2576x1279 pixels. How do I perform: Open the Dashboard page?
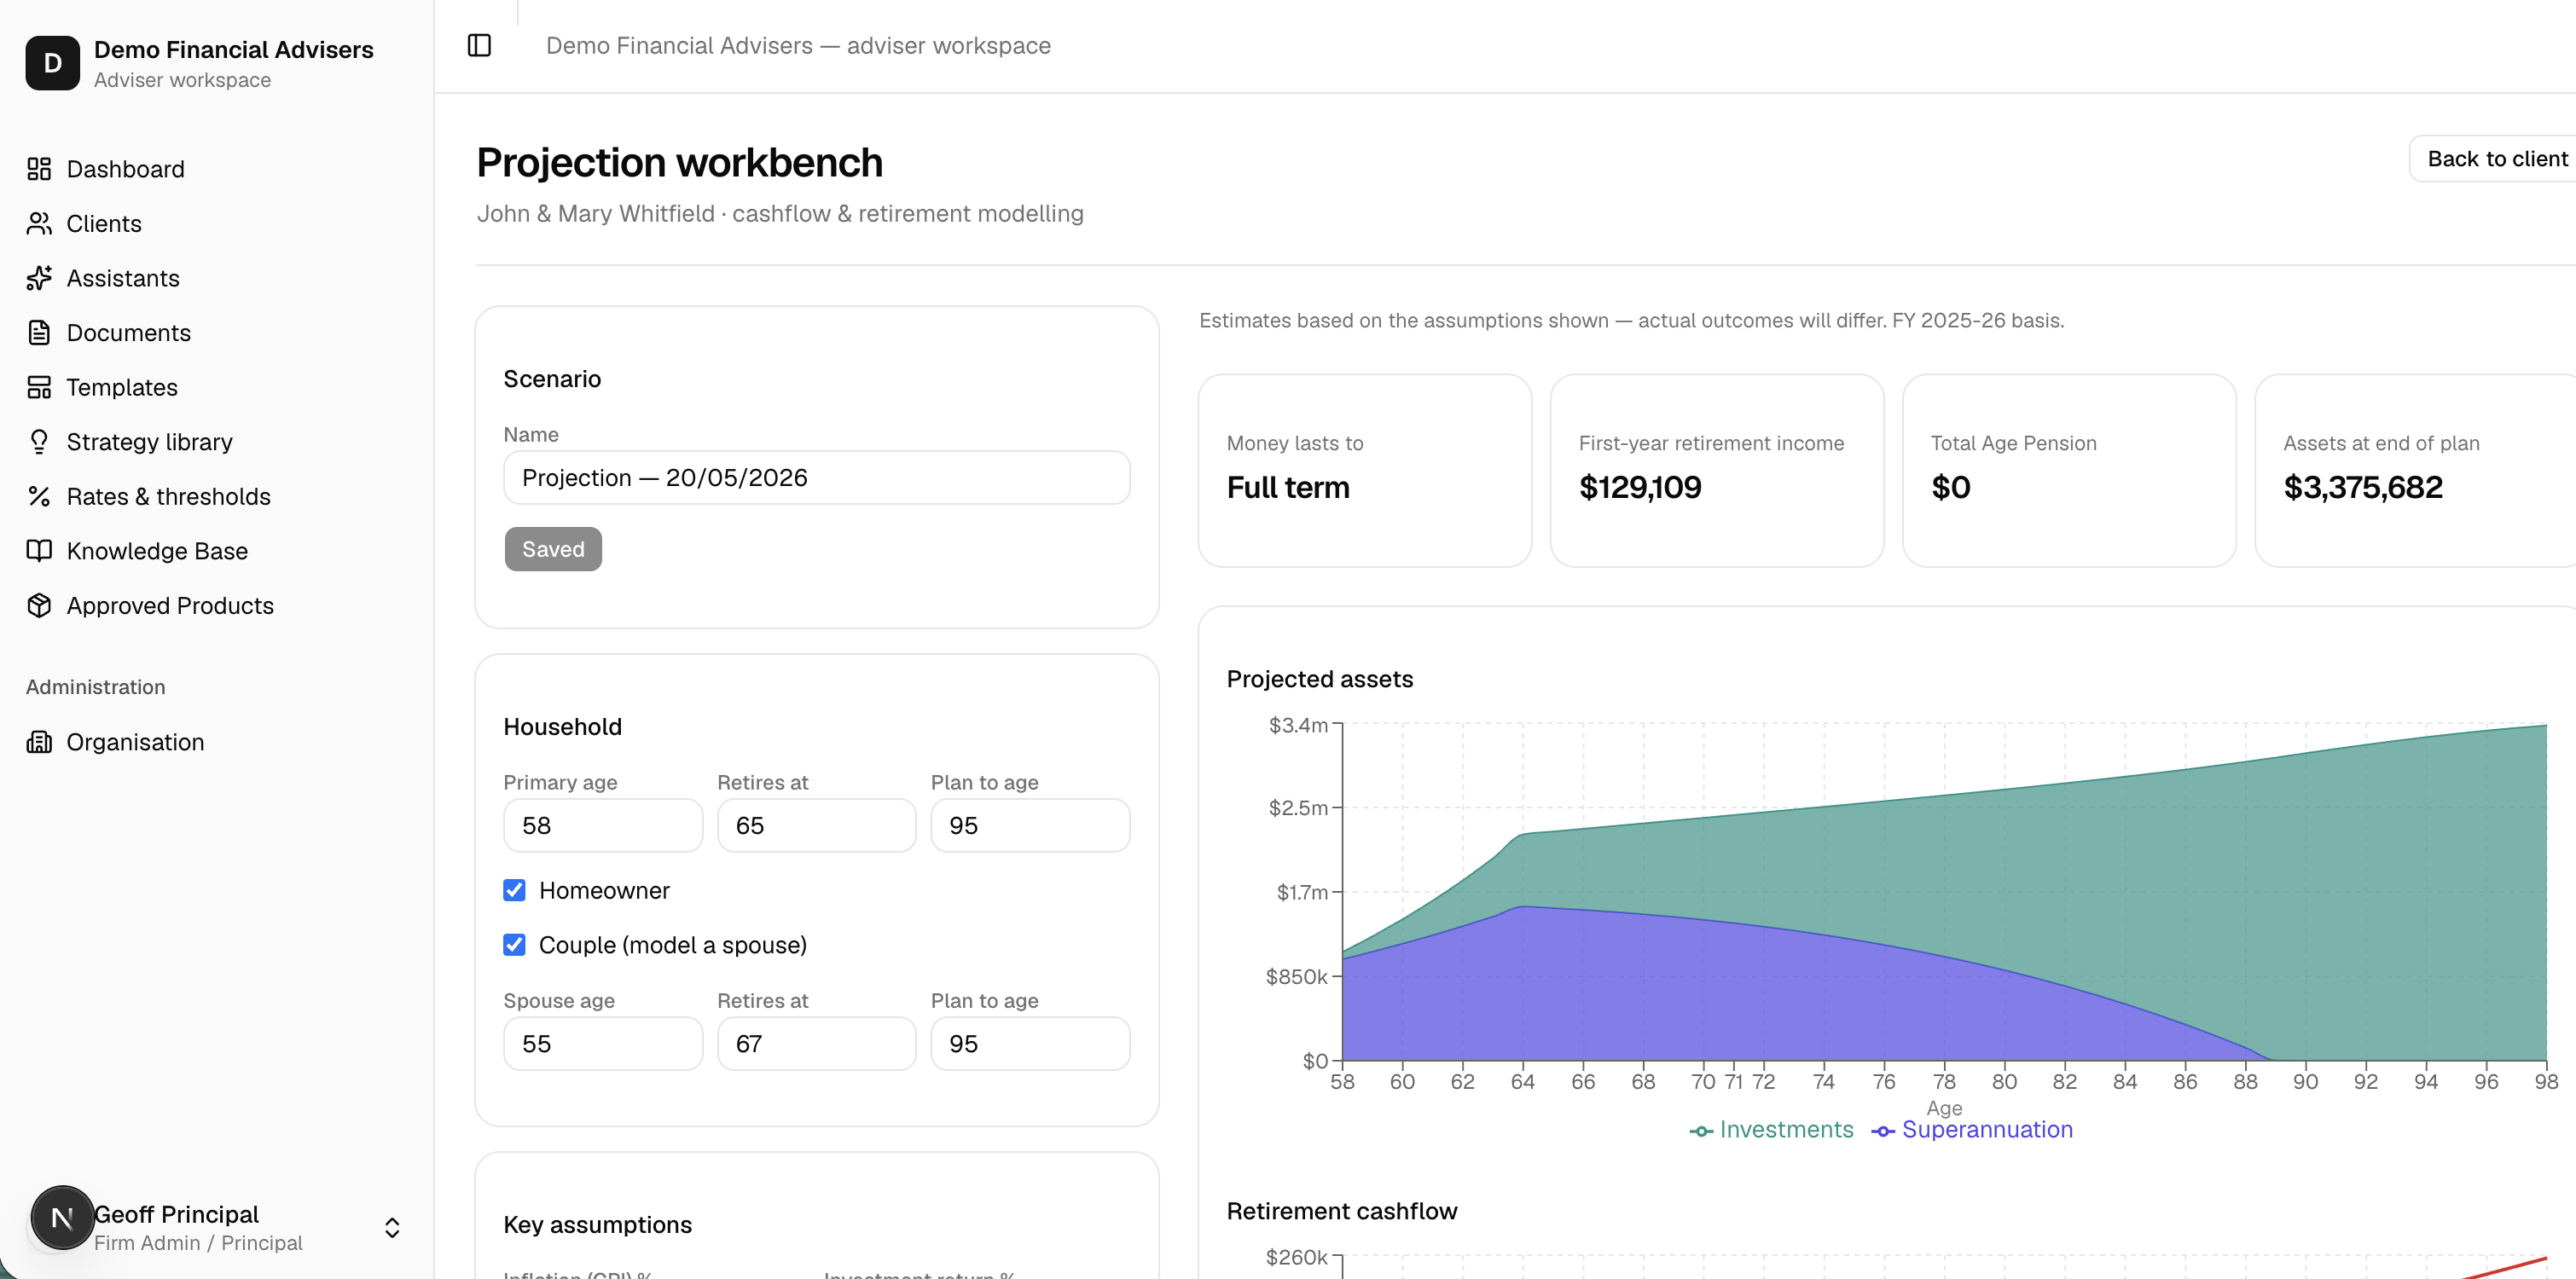point(126,169)
